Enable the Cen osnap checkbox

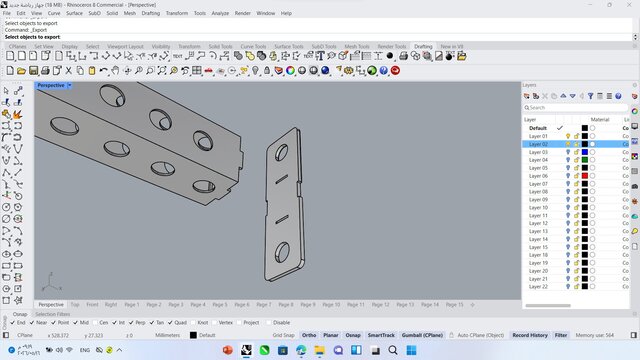point(96,322)
